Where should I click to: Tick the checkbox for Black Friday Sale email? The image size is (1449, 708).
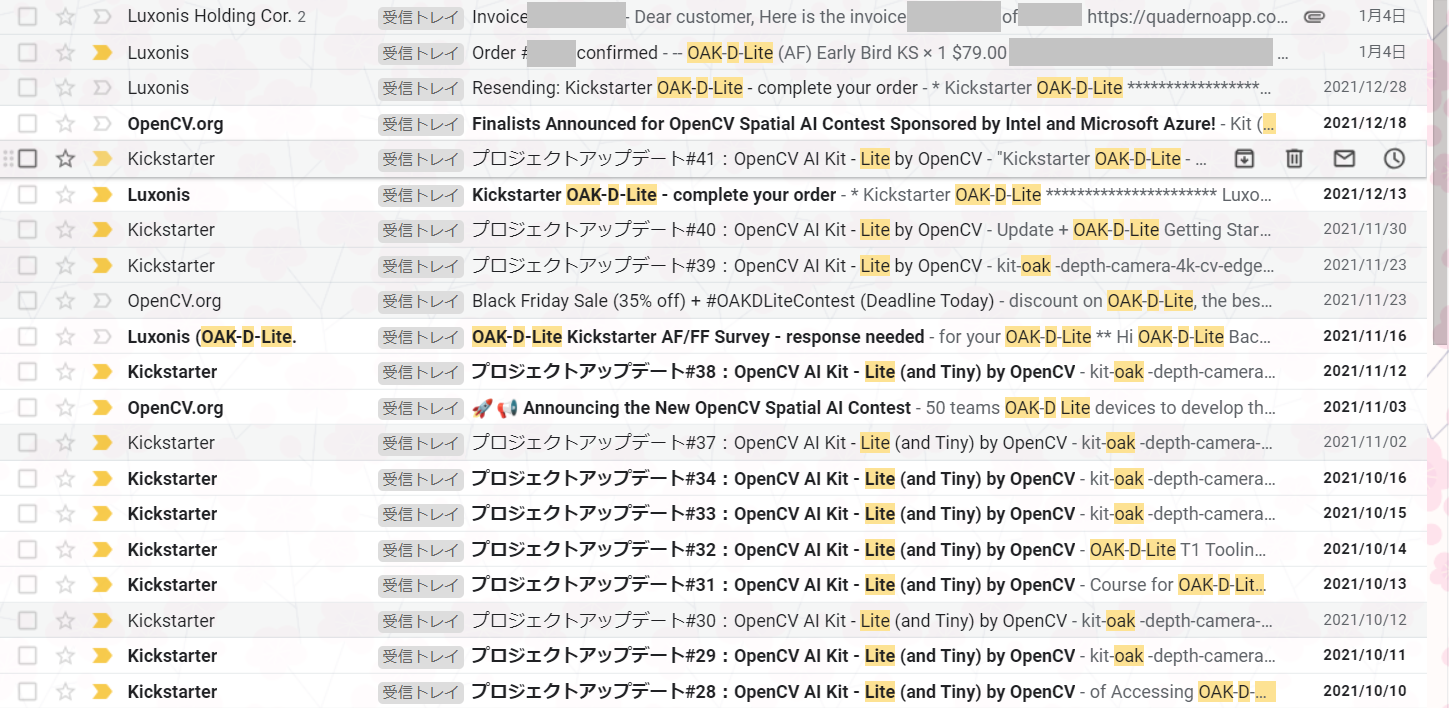point(28,301)
